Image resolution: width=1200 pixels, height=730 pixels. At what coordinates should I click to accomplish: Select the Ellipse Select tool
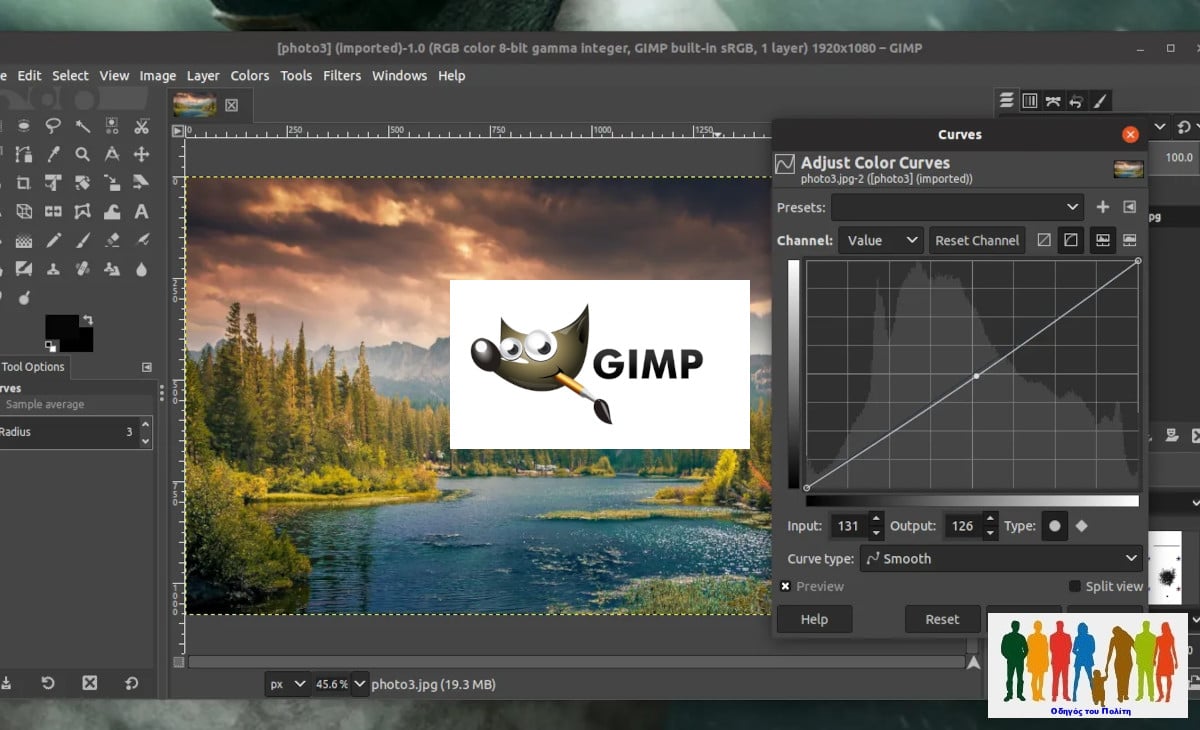(24, 126)
